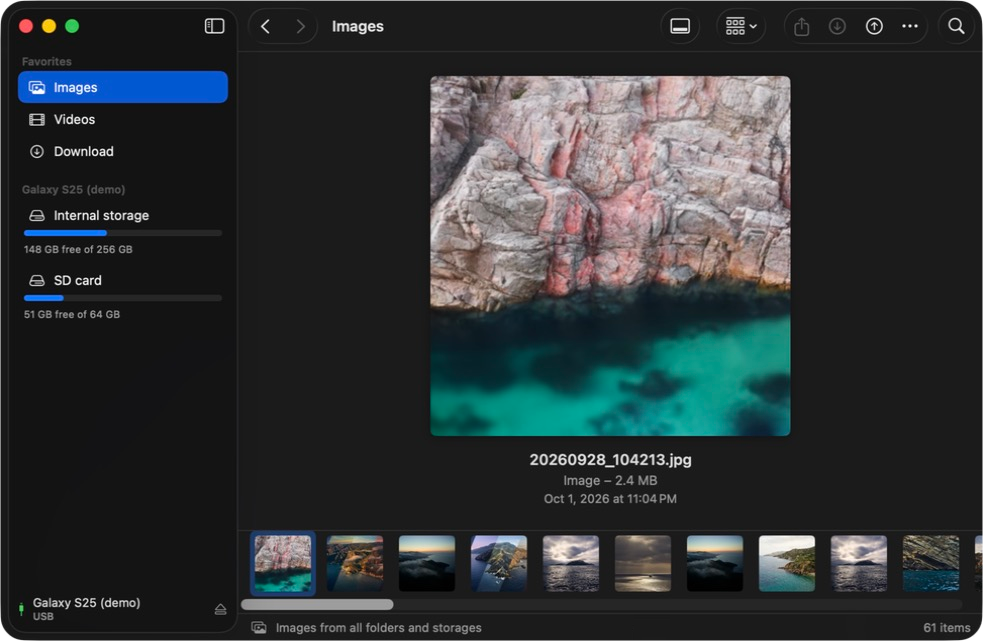
Task: Eject the Galaxy S25 device
Action: tap(220, 609)
